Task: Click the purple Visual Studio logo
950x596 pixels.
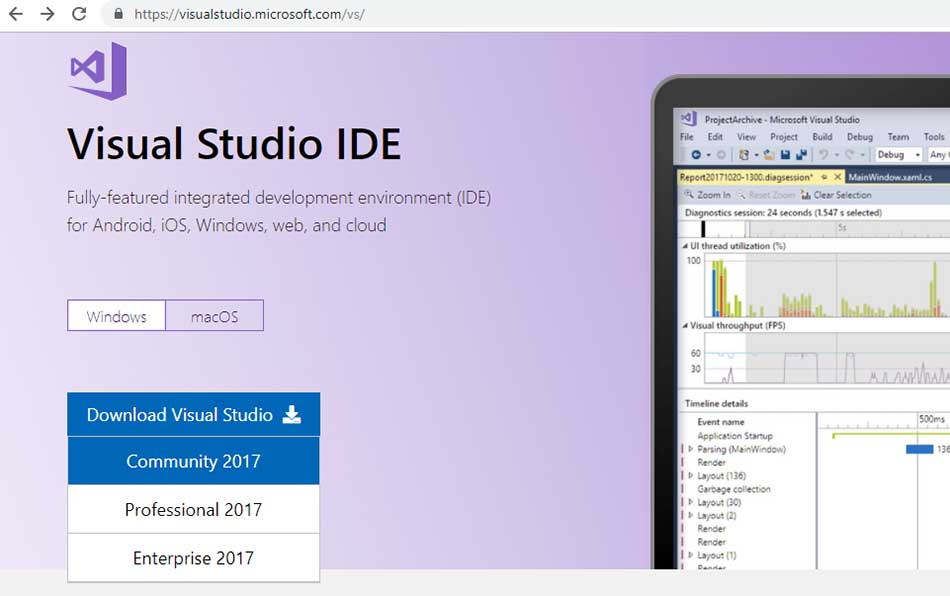Action: [x=98, y=70]
